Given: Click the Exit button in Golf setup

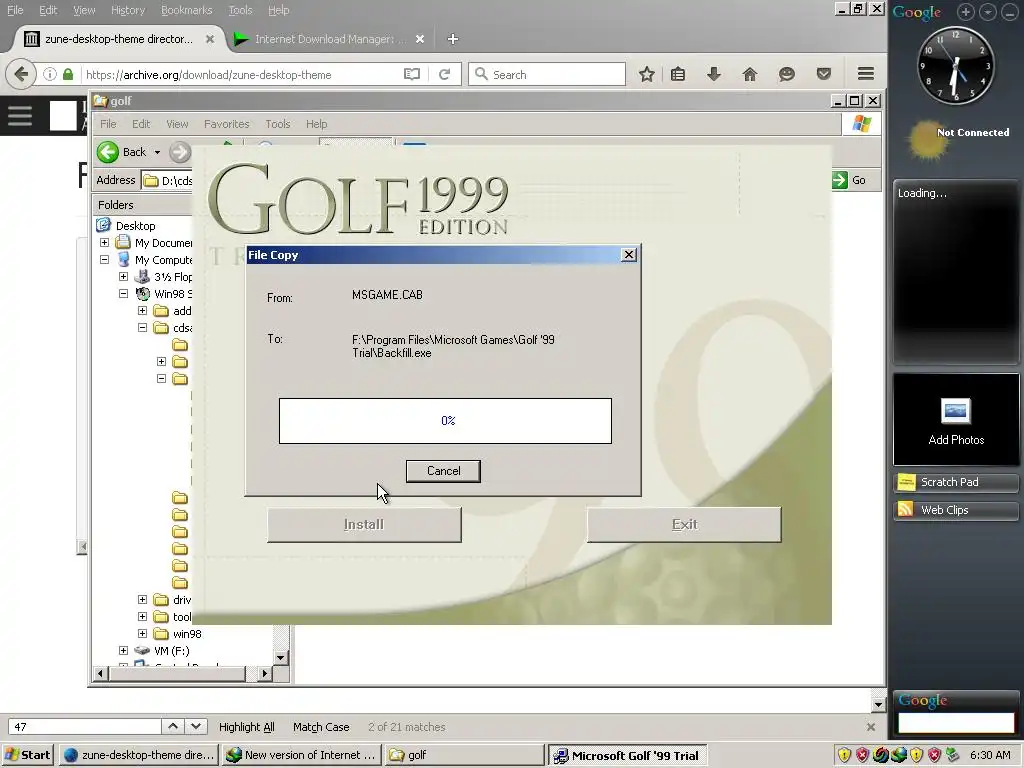Looking at the screenshot, I should tap(684, 524).
